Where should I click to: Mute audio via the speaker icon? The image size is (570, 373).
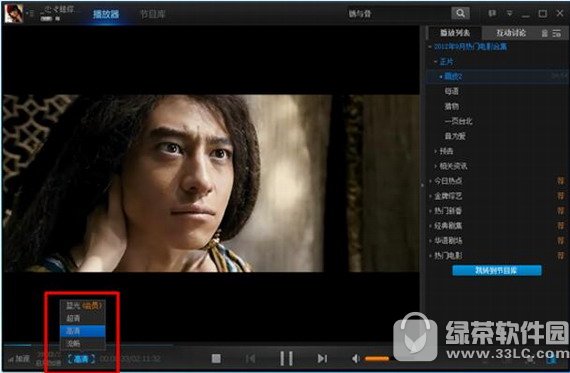tap(356, 359)
